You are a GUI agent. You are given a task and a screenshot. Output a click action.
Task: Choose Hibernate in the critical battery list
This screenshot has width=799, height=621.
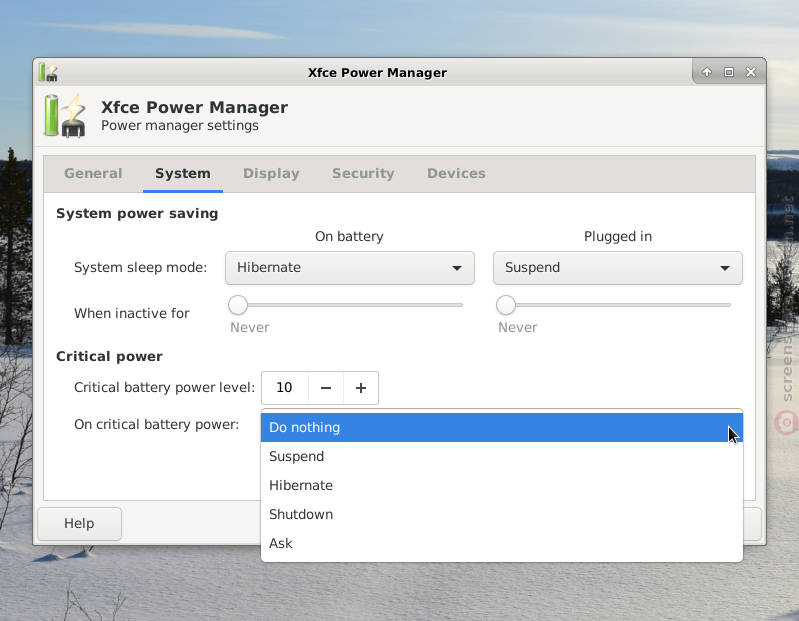point(501,485)
